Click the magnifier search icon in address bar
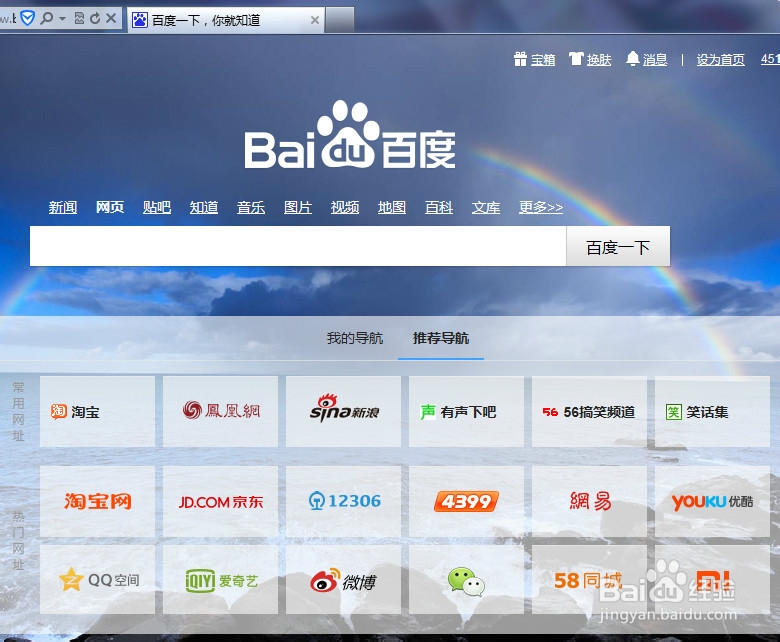The height and width of the screenshot is (642, 780). point(47,19)
